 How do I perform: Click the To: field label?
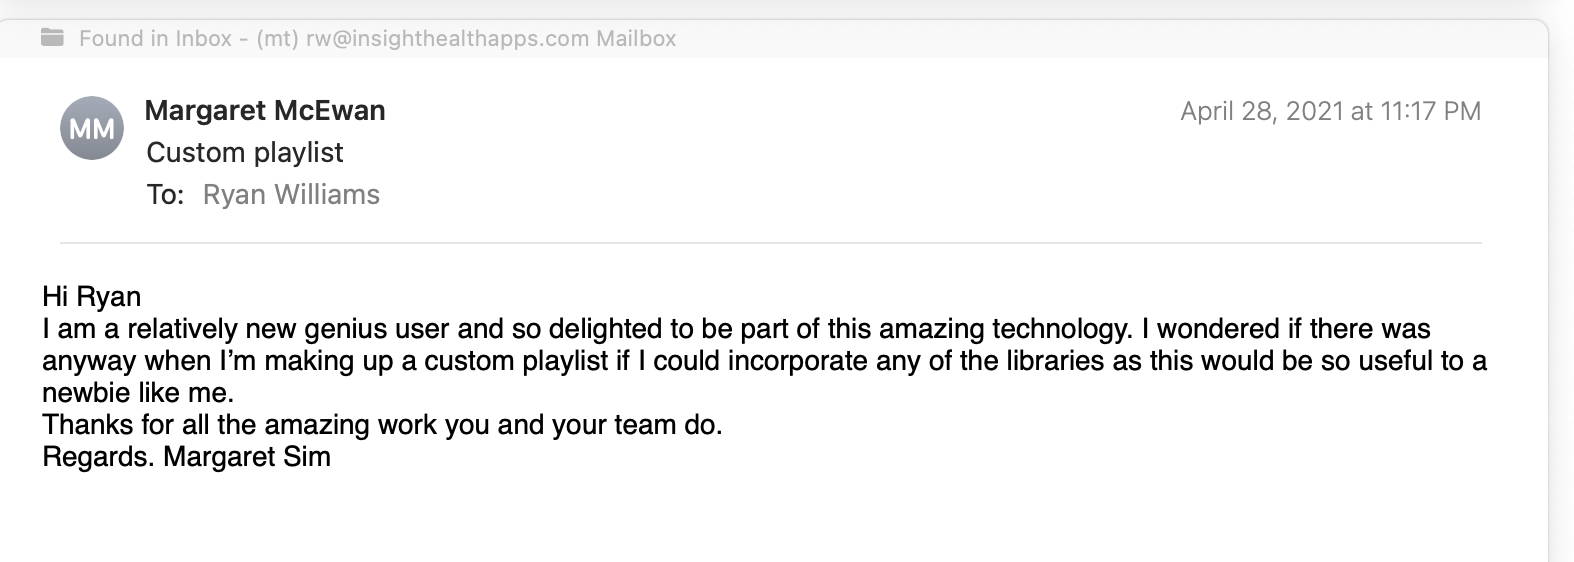click(x=165, y=194)
